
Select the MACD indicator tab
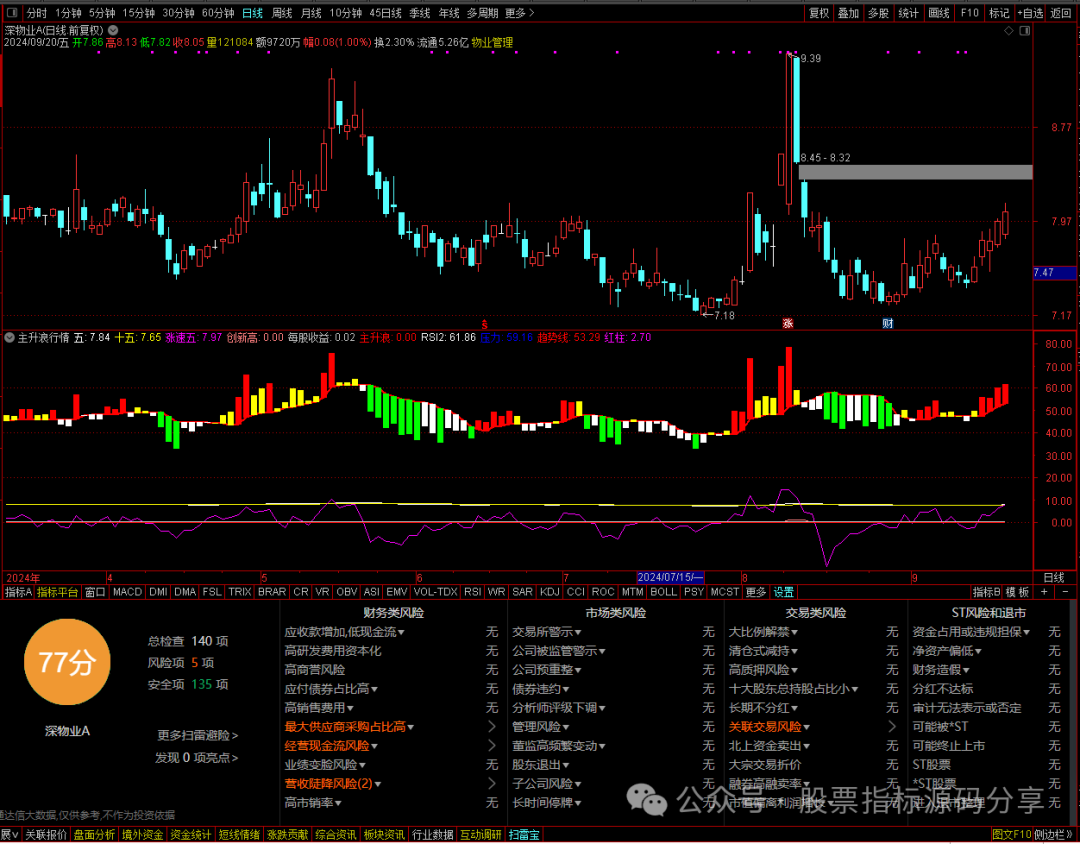127,592
